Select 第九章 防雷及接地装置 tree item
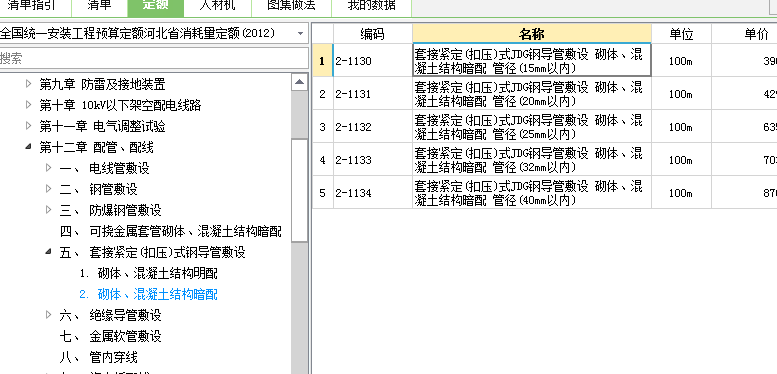The height and width of the screenshot is (374, 777). [x=102, y=84]
